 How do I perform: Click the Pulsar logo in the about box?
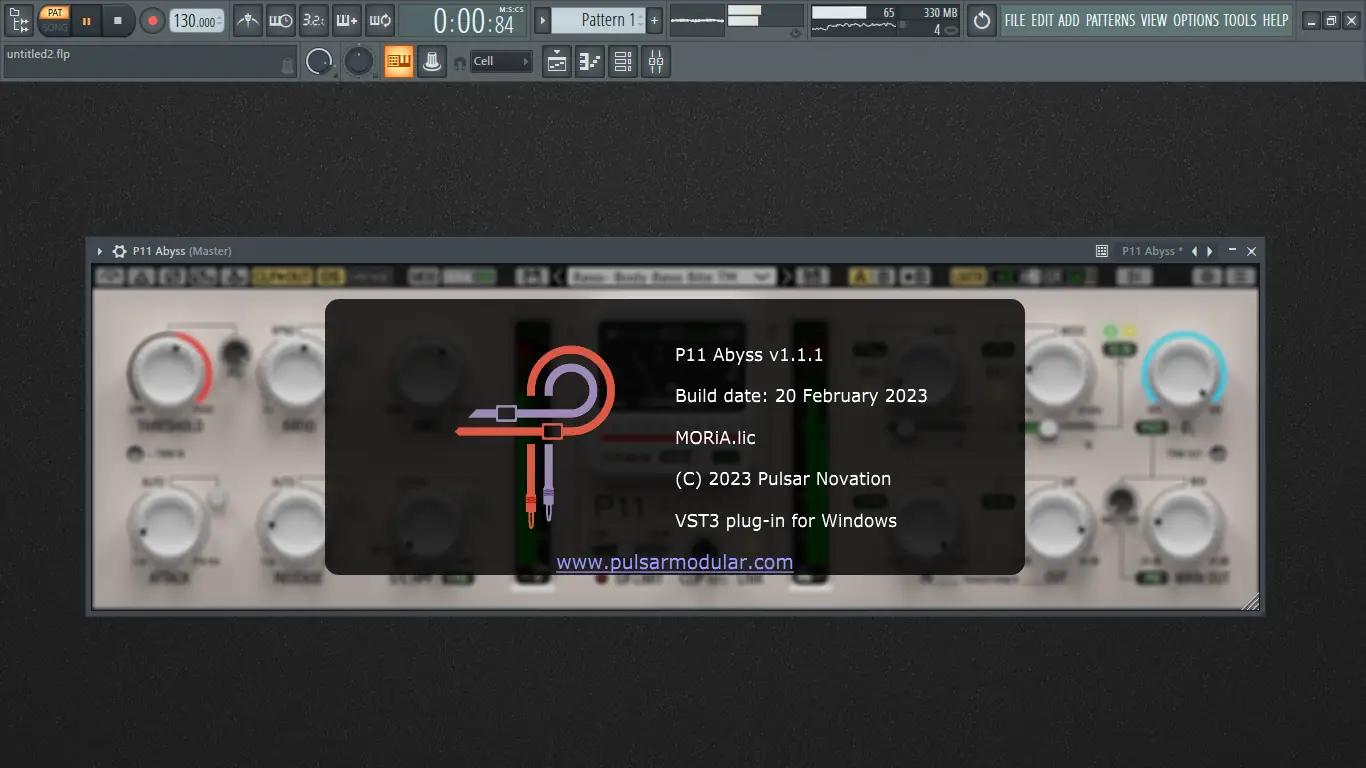point(536,436)
